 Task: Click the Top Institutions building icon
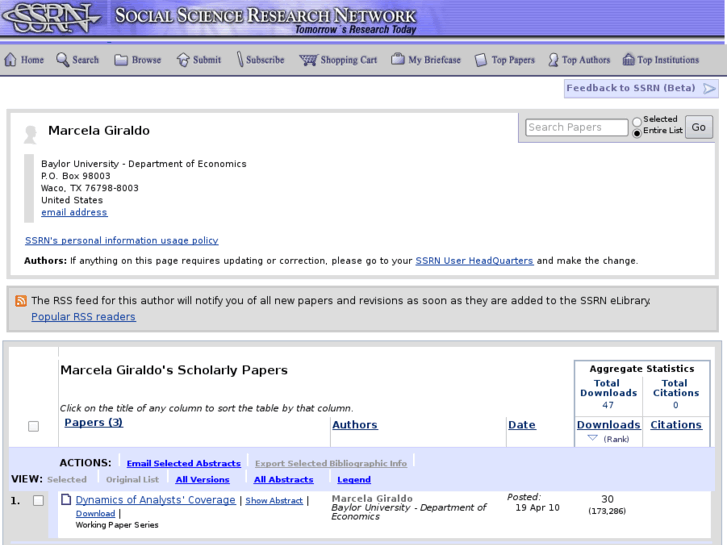tap(628, 59)
